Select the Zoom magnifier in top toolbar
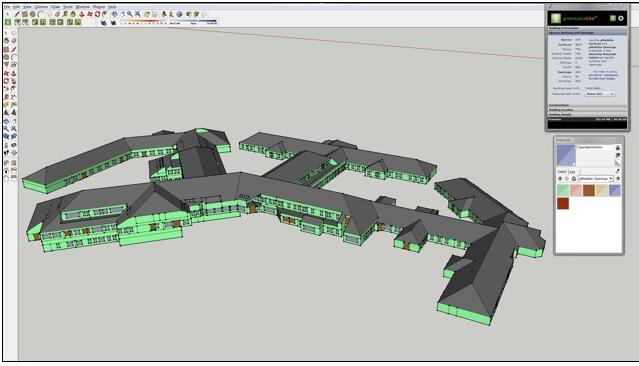 130,14
